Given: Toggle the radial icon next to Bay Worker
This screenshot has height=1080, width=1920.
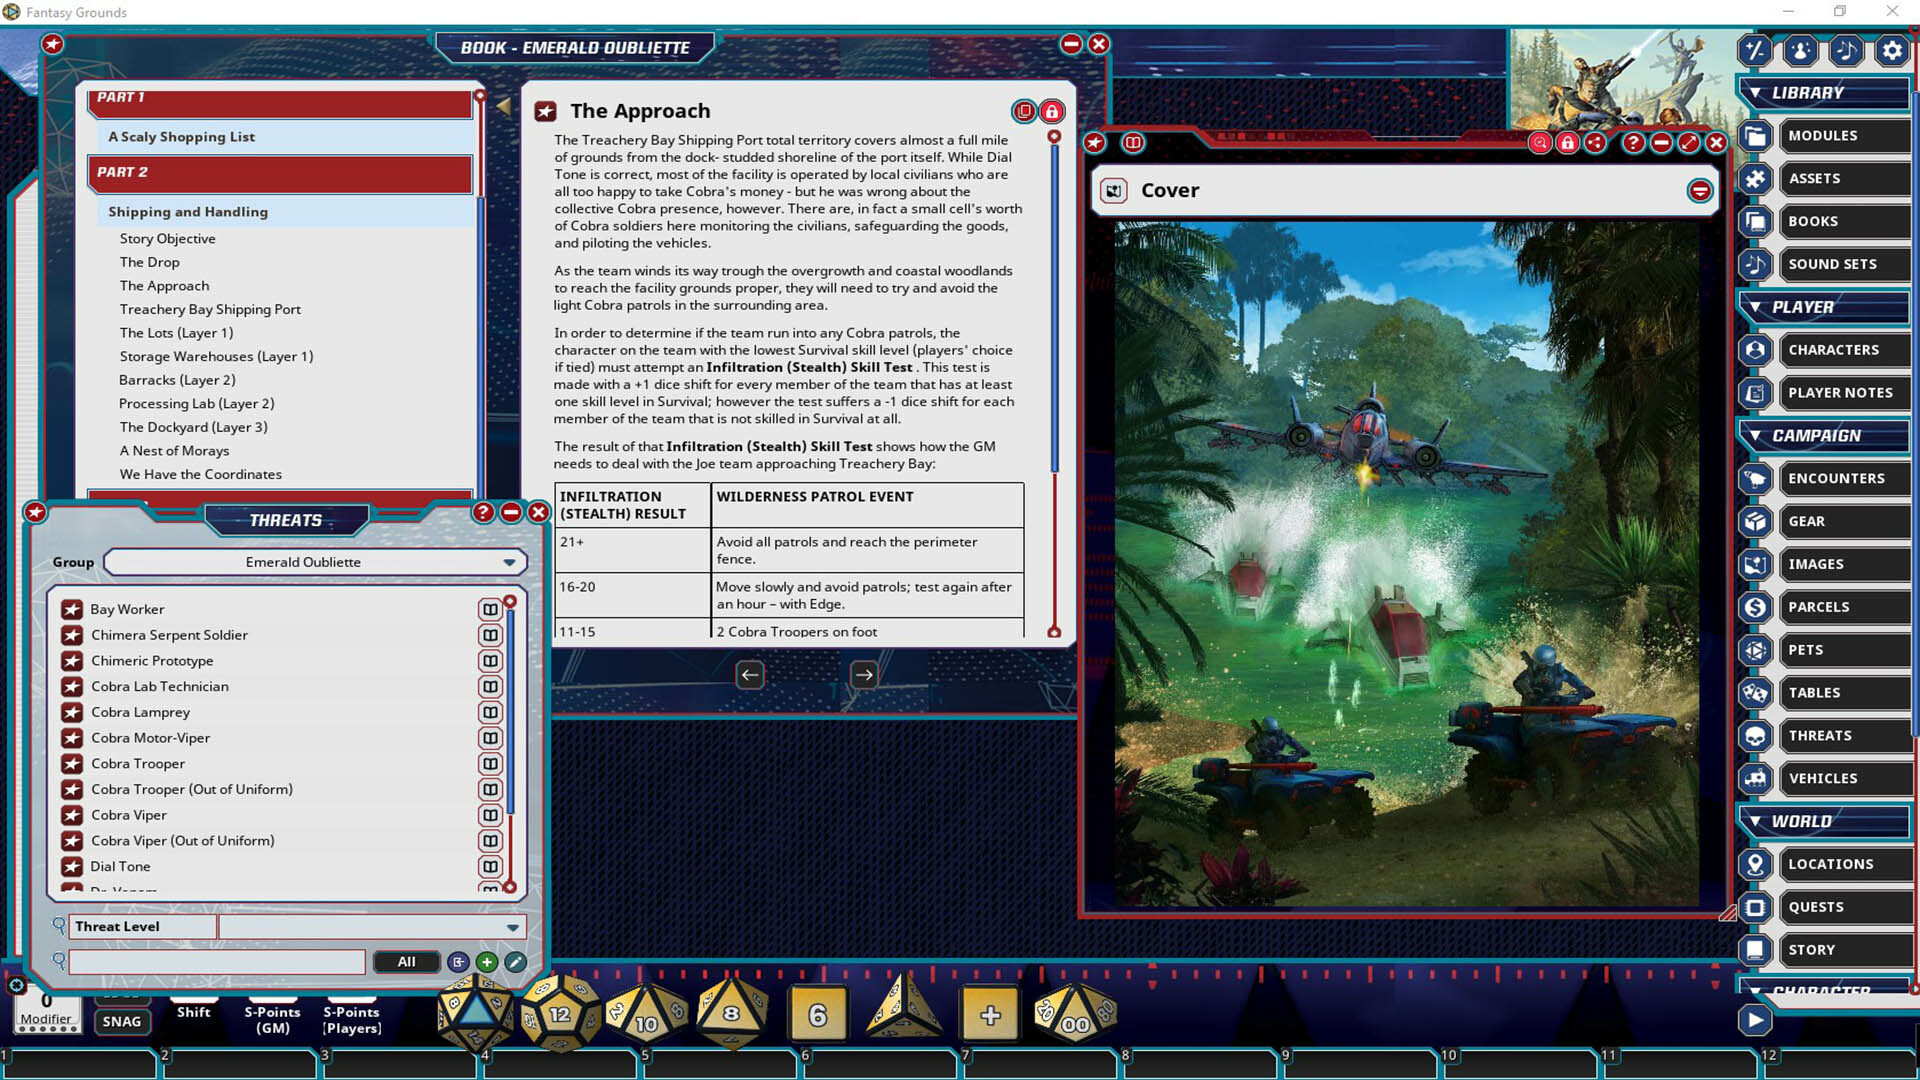Looking at the screenshot, I should coord(490,609).
